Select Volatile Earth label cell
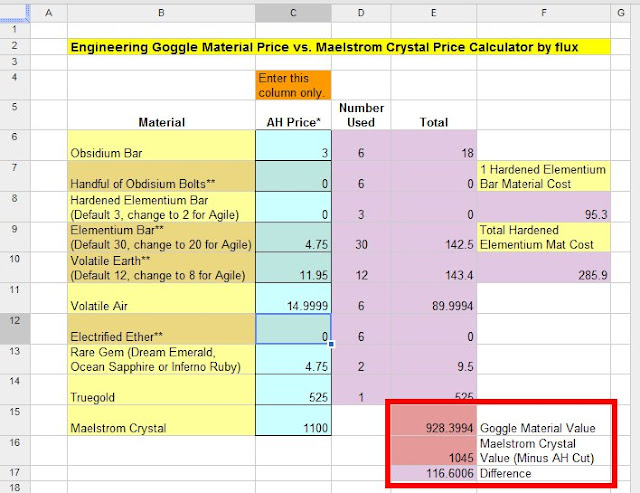640x493 pixels. tap(161, 267)
